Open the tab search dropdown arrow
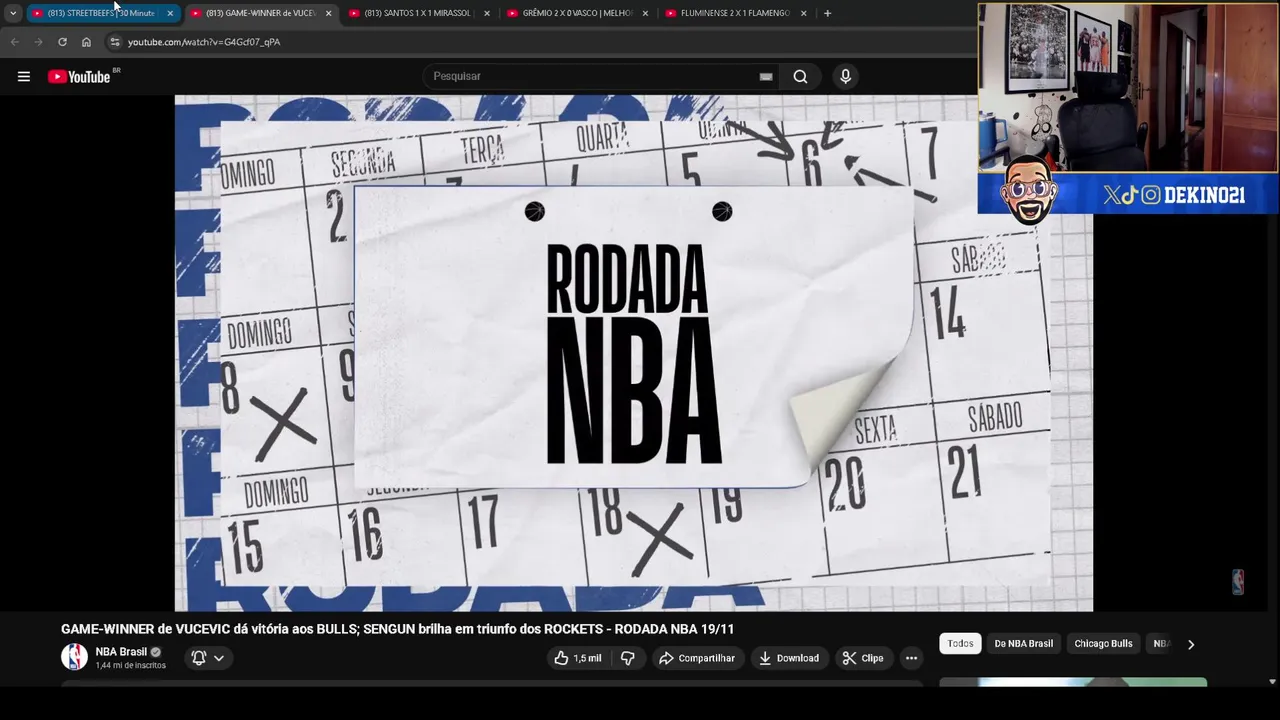Viewport: 1280px width, 720px height. click(12, 13)
